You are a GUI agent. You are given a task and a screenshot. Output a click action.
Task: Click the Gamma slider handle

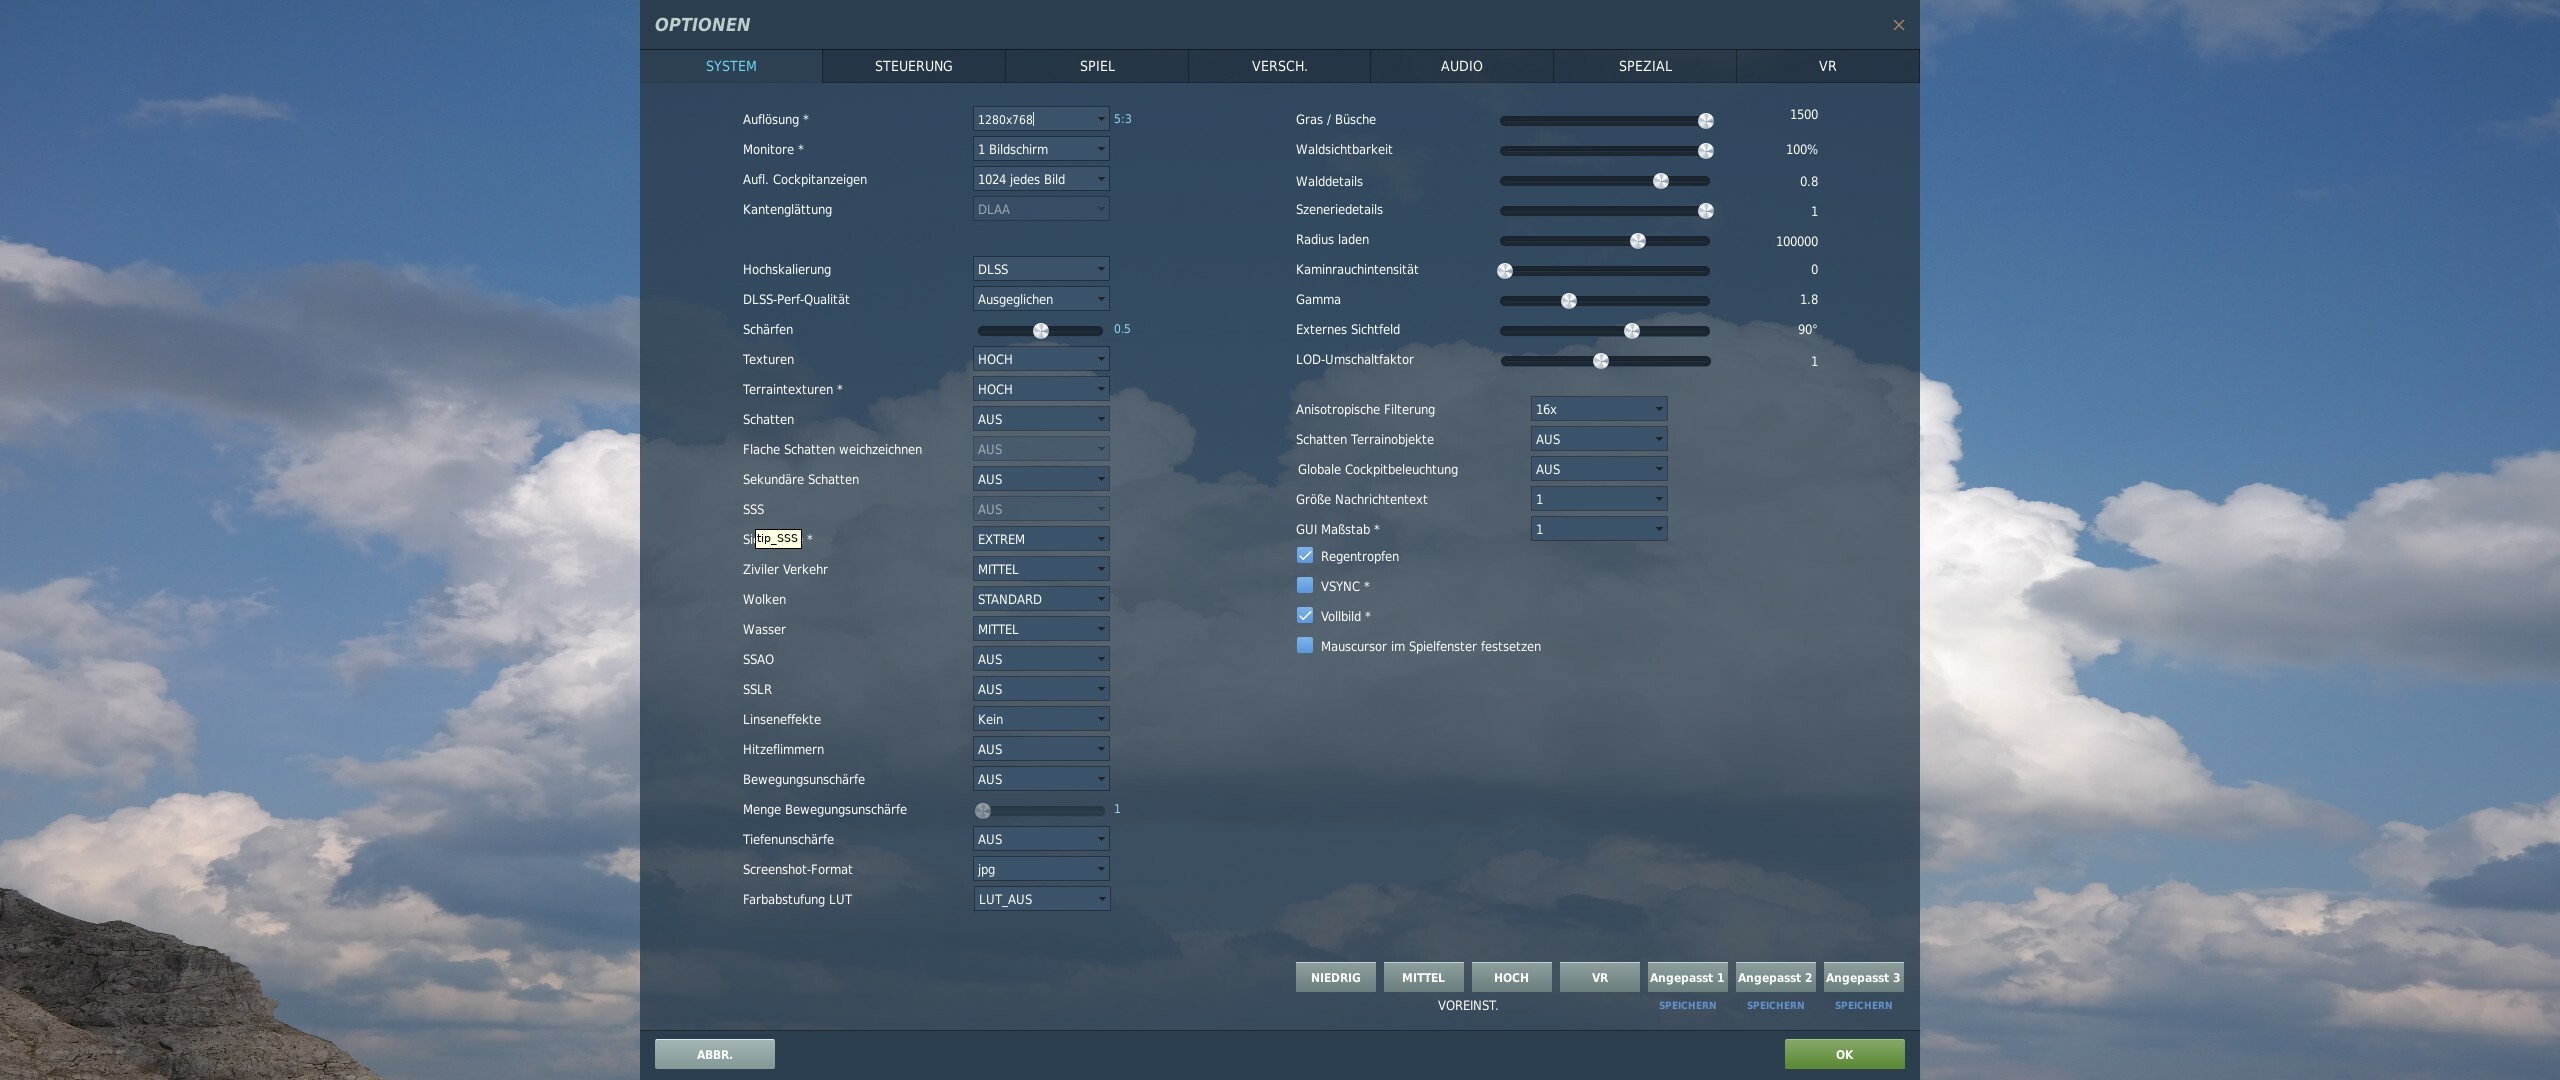(1569, 301)
